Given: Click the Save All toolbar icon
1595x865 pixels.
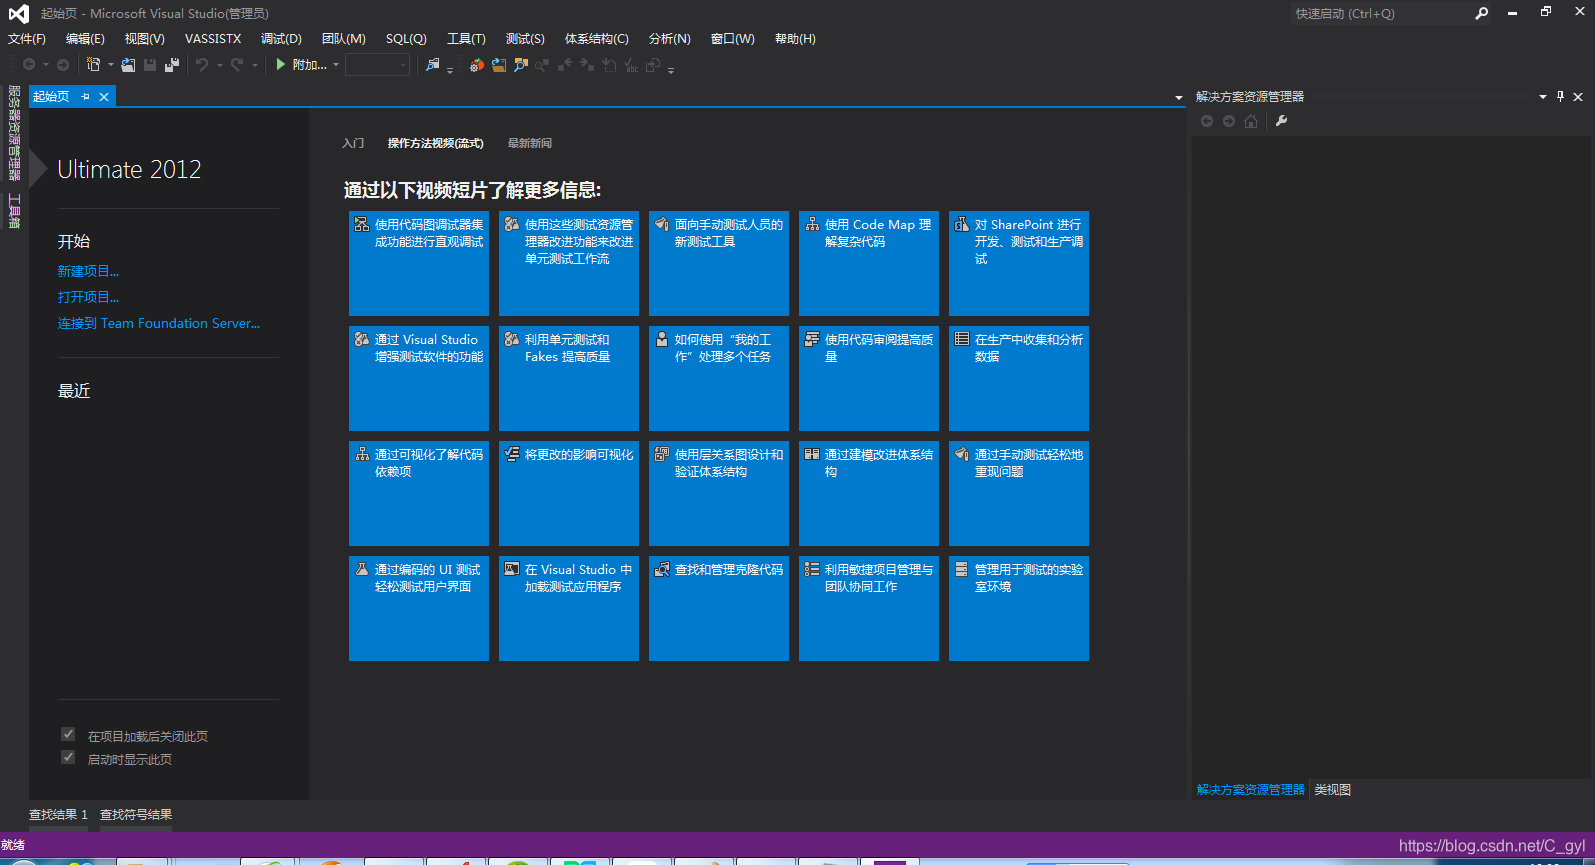Looking at the screenshot, I should pos(172,65).
